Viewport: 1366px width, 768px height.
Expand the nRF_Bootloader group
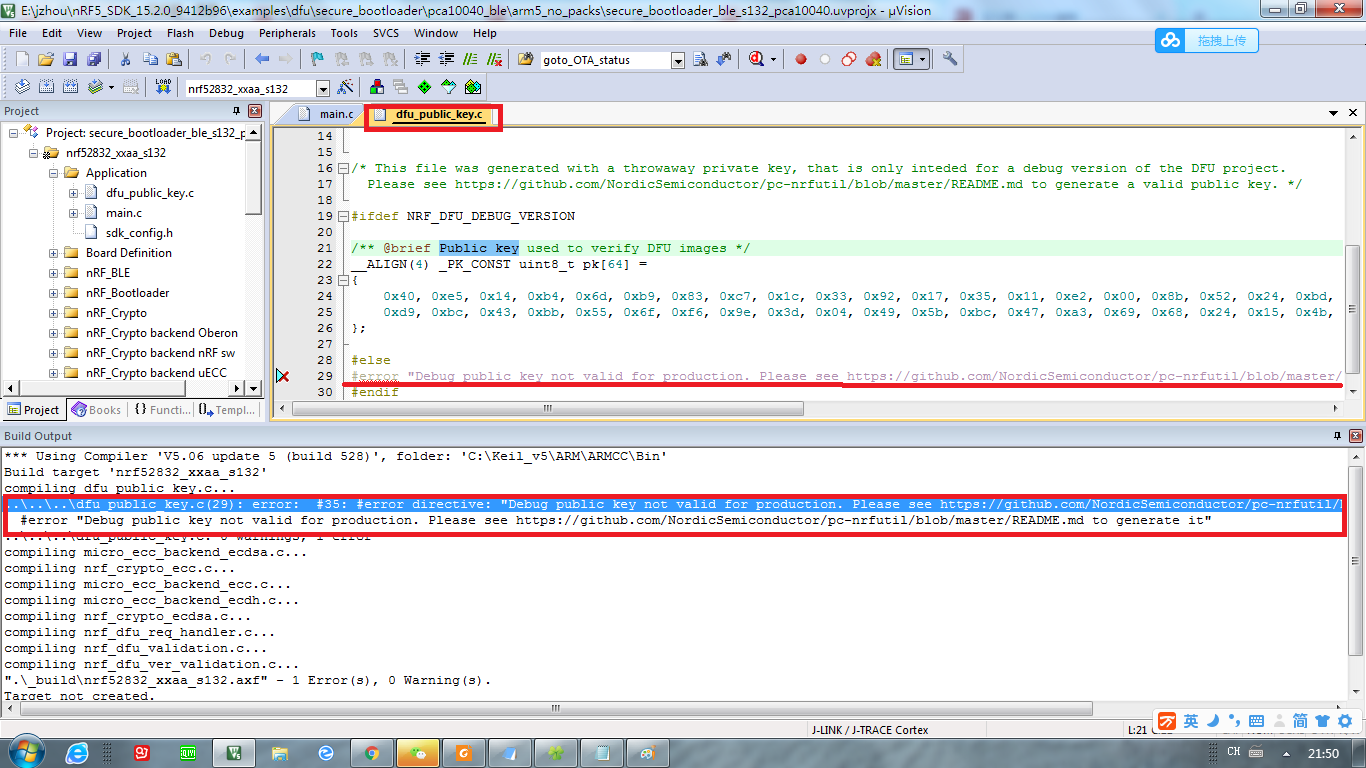coord(54,293)
